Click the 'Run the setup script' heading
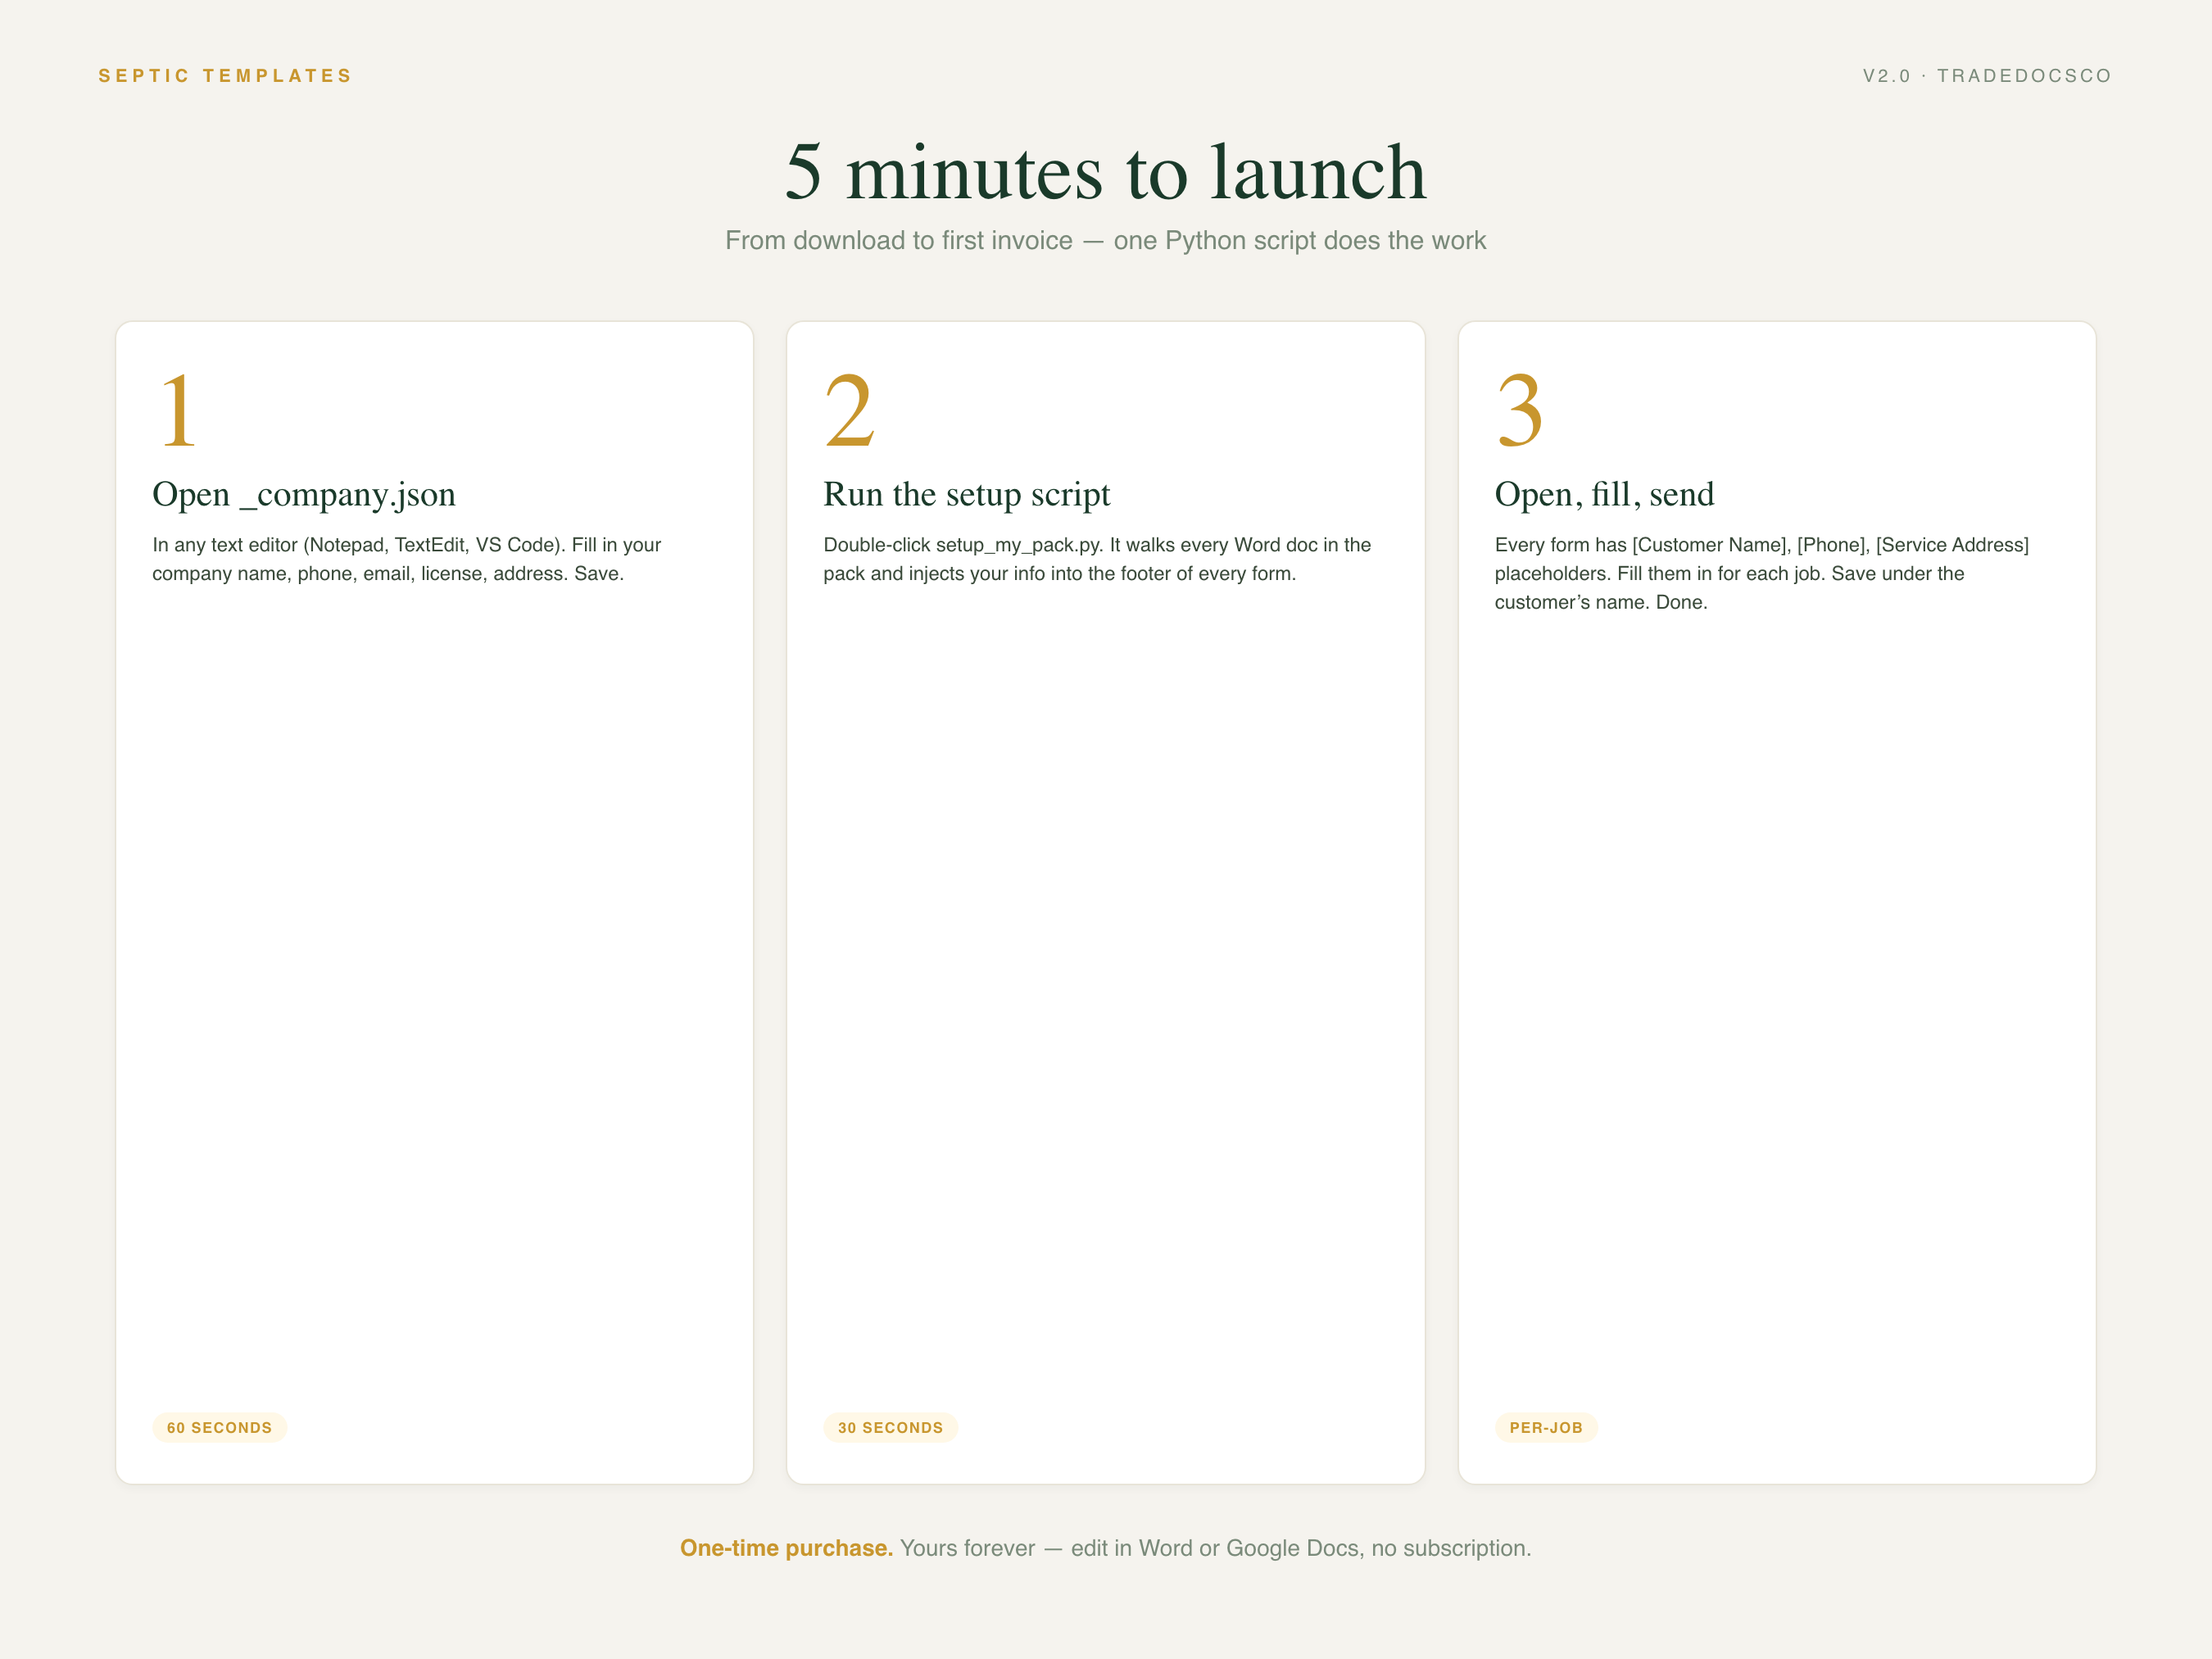 pos(967,494)
